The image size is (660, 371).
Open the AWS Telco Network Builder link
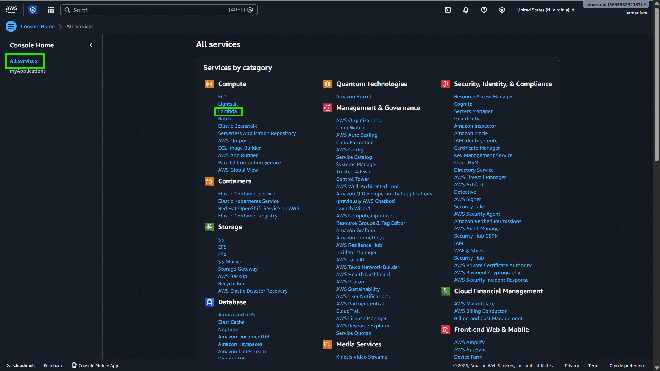click(368, 267)
